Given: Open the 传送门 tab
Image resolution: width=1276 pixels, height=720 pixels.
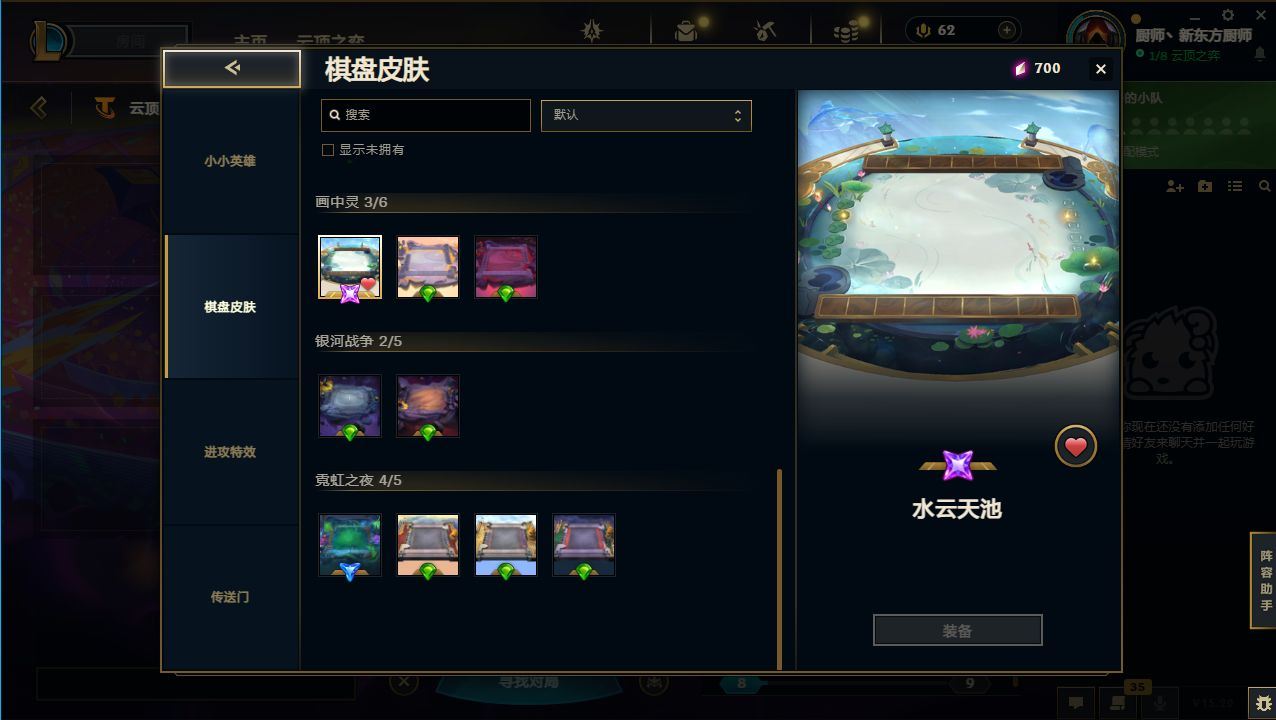Looking at the screenshot, I should click(x=230, y=597).
